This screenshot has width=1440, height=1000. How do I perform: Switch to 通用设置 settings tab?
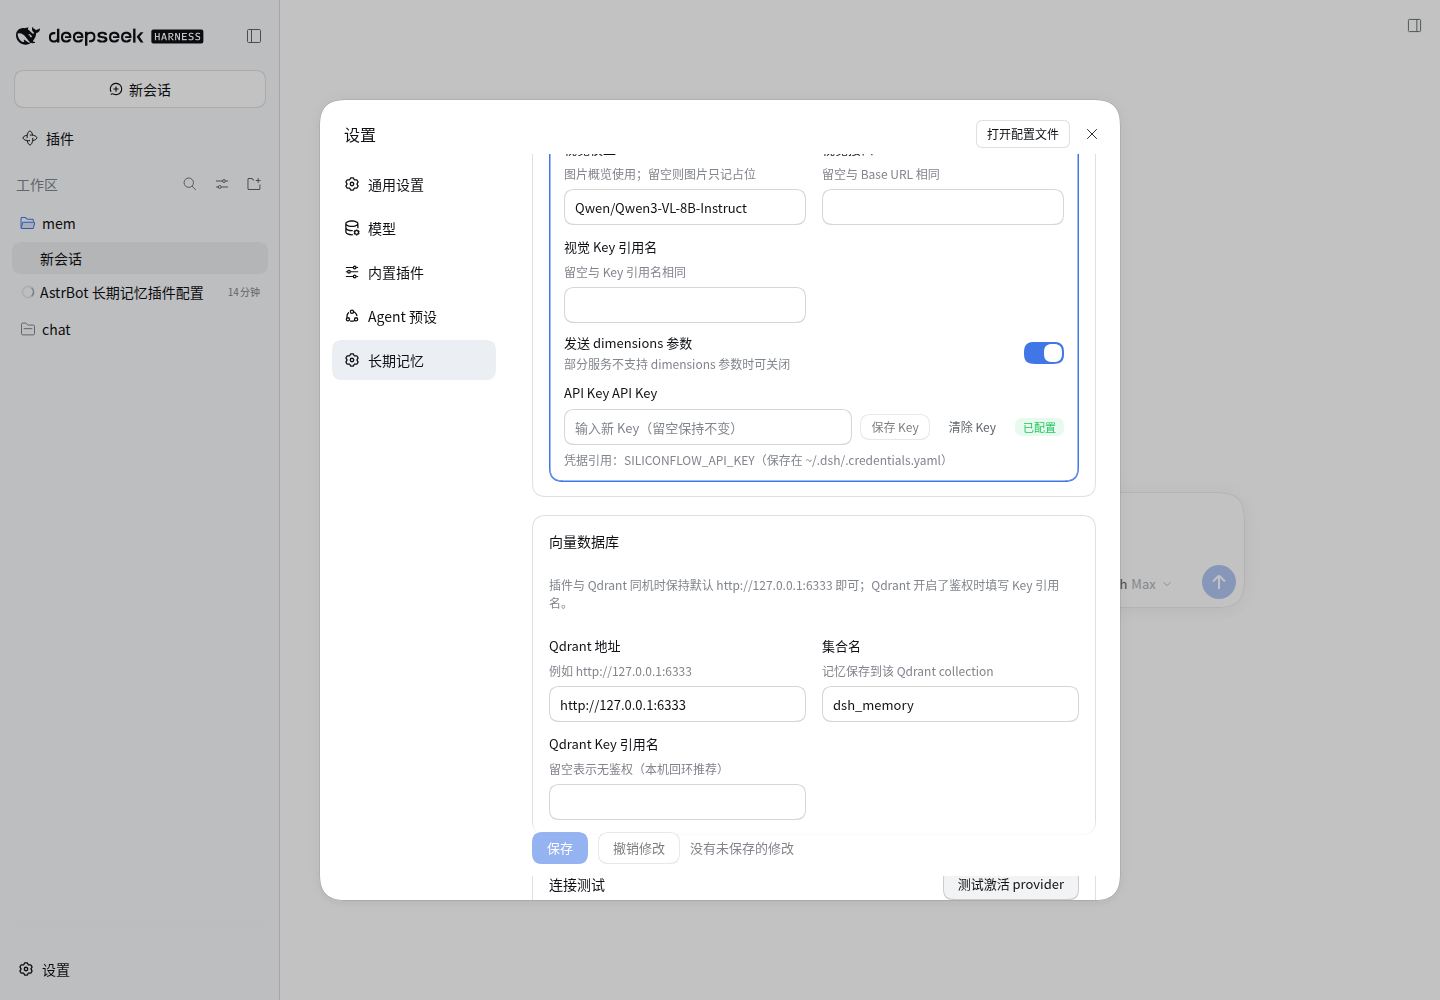tap(414, 185)
